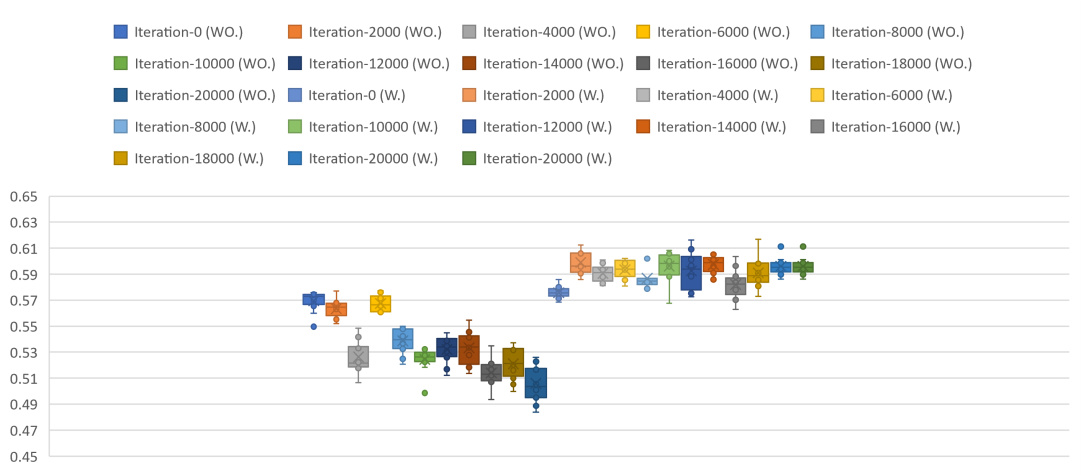The height and width of the screenshot is (476, 1081).
Task: Select the Iteration-8000 (WO.) legend label
Action: coord(898,32)
